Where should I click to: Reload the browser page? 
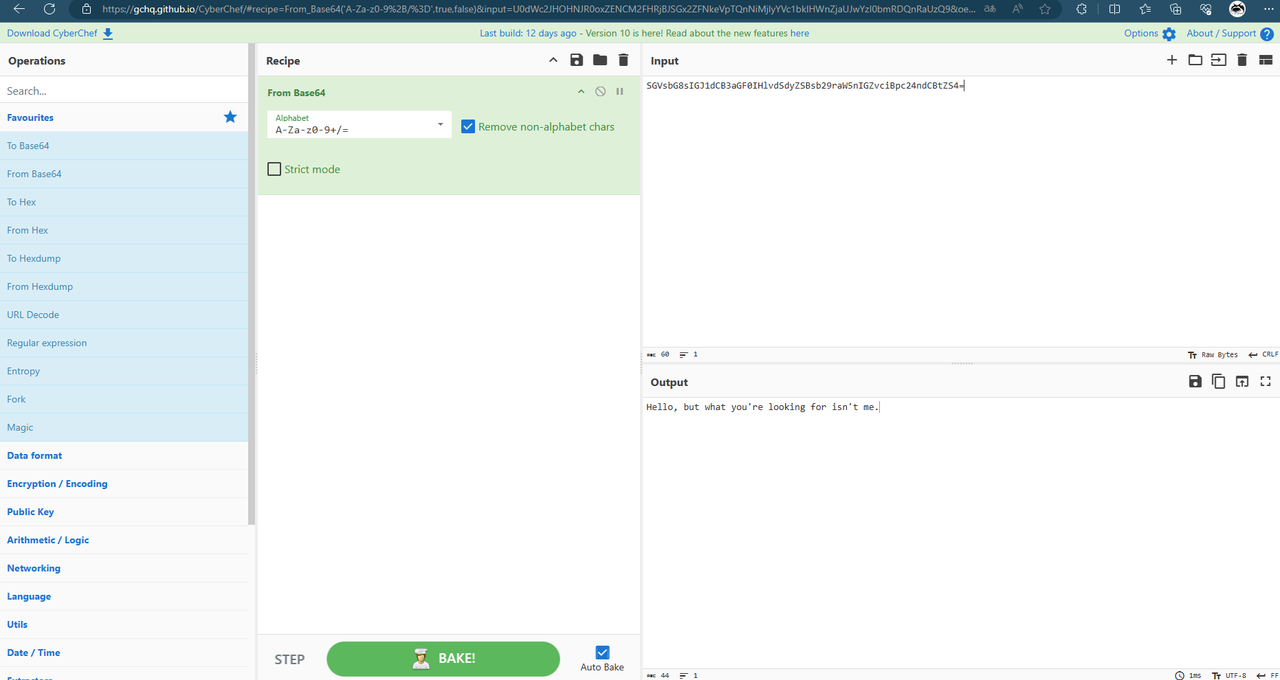[50, 9]
